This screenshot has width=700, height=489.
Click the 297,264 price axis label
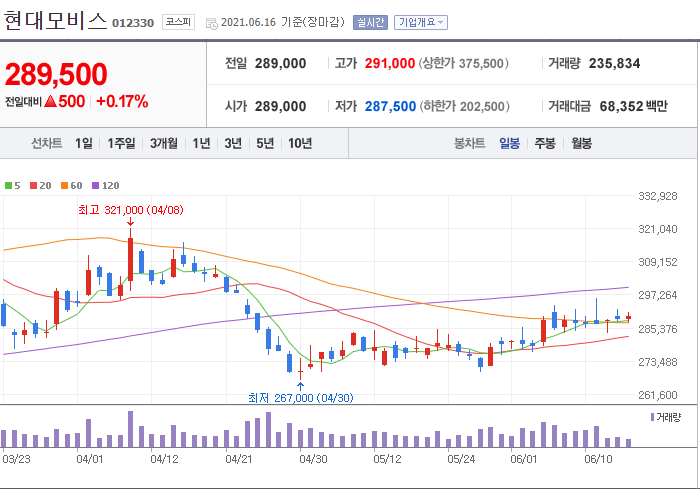pyautogui.click(x=658, y=295)
